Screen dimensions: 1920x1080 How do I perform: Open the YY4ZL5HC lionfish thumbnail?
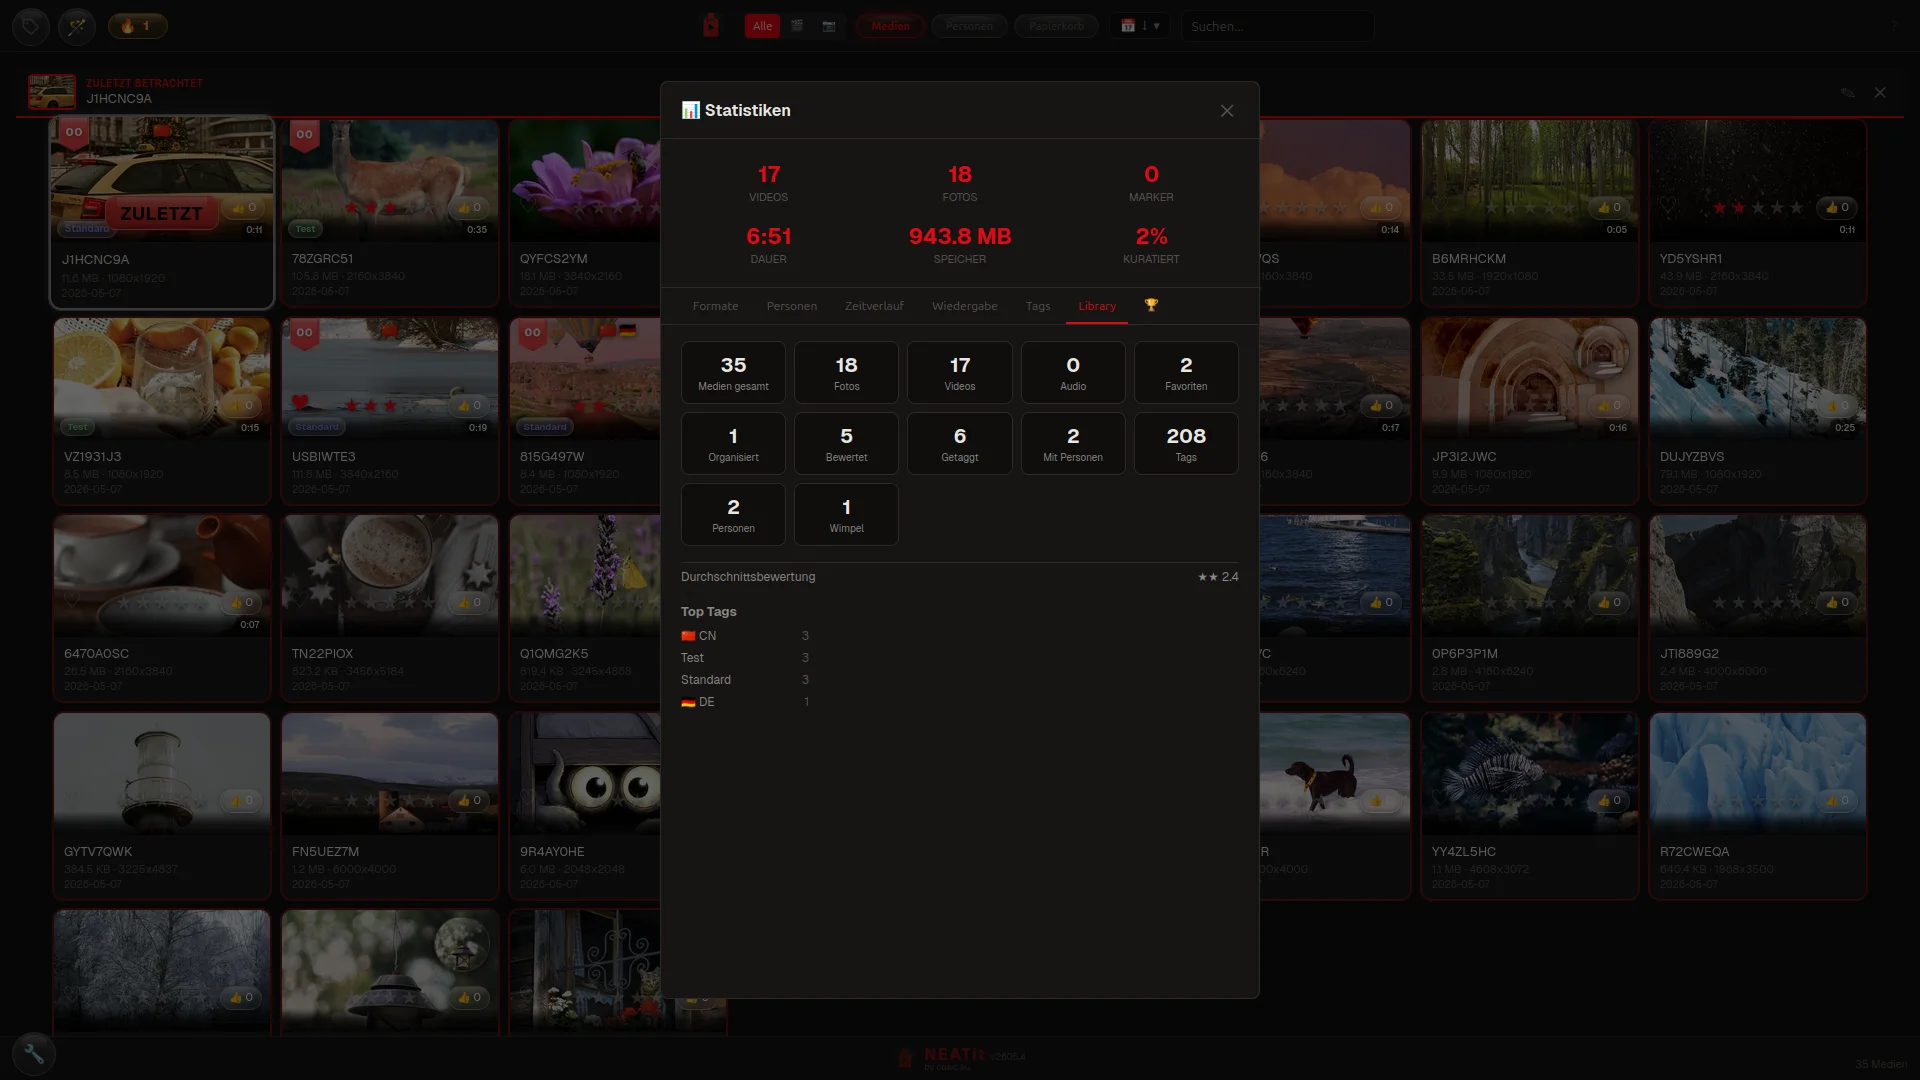[1530, 773]
